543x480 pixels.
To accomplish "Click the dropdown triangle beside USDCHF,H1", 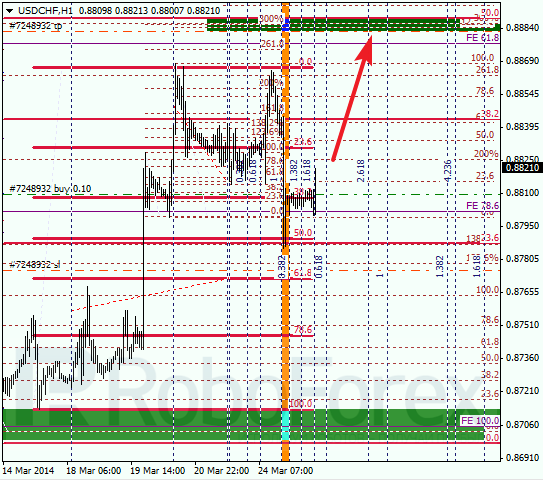I will pyautogui.click(x=9, y=11).
